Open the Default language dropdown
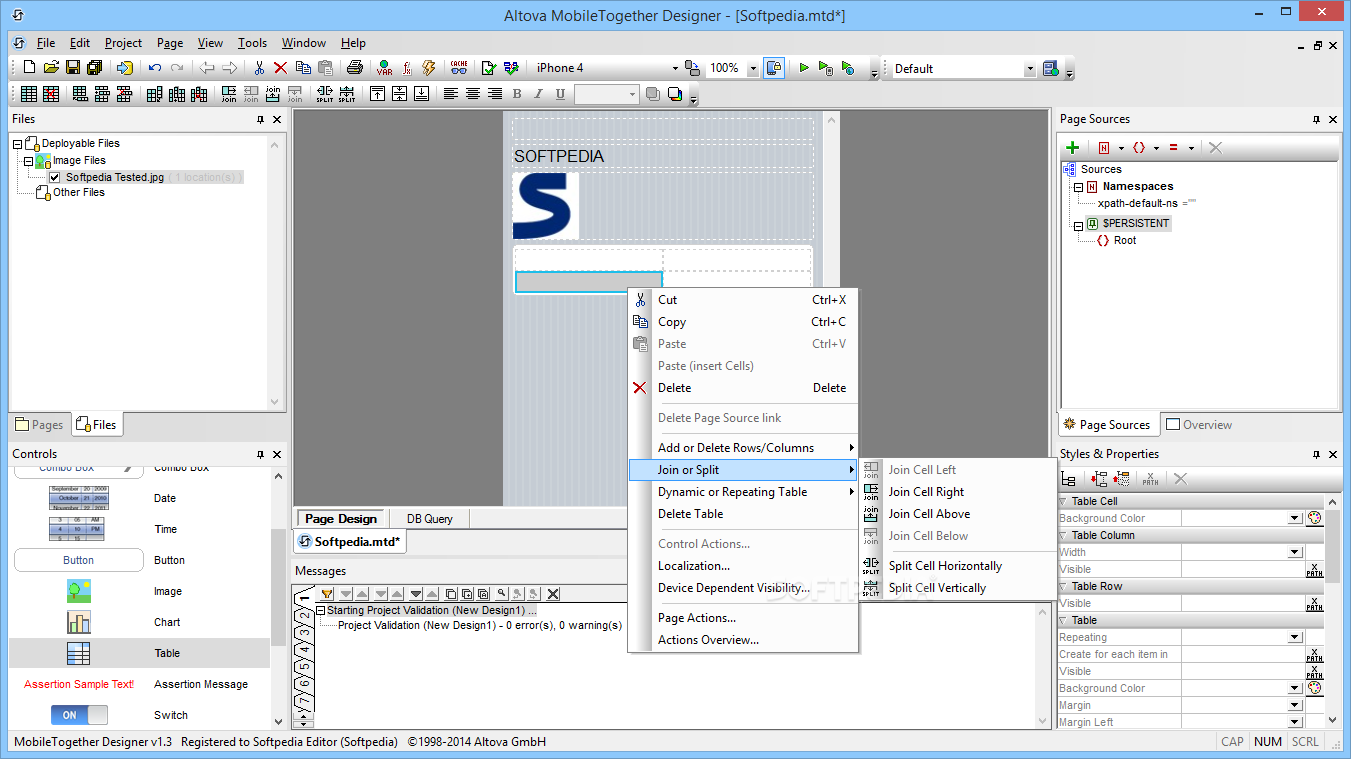Viewport: 1351px width, 759px height. (1030, 69)
